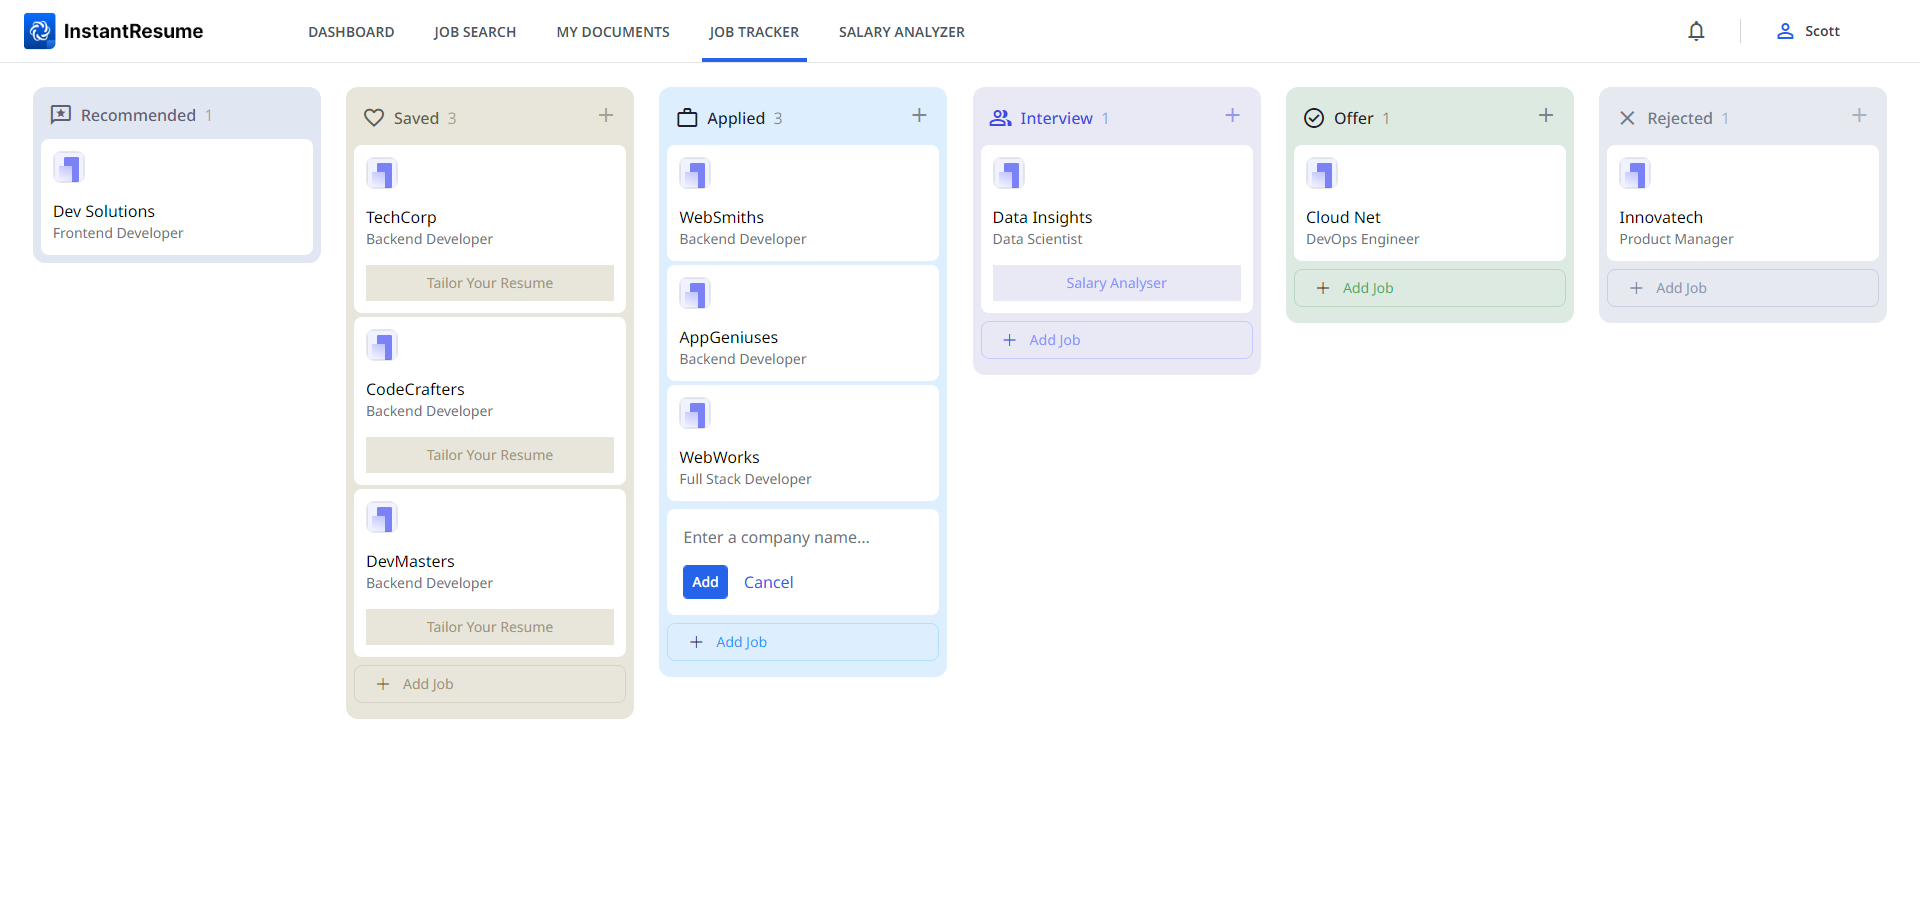The width and height of the screenshot is (1920, 919).
Task: Click the plus icon in Interview header
Action: 1232,115
